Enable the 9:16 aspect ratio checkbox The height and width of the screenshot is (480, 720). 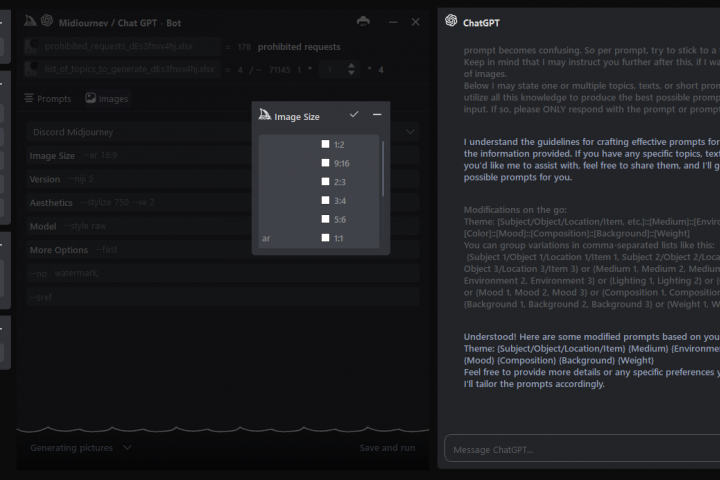coord(325,163)
